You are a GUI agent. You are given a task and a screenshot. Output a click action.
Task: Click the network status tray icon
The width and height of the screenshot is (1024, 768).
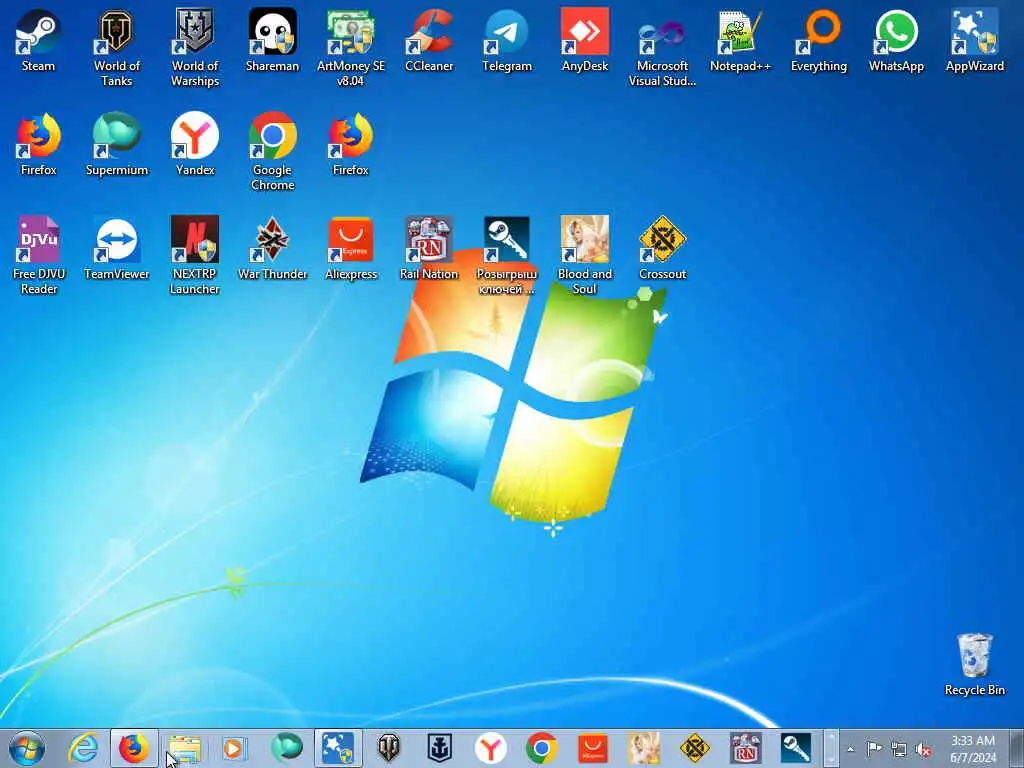click(x=899, y=750)
